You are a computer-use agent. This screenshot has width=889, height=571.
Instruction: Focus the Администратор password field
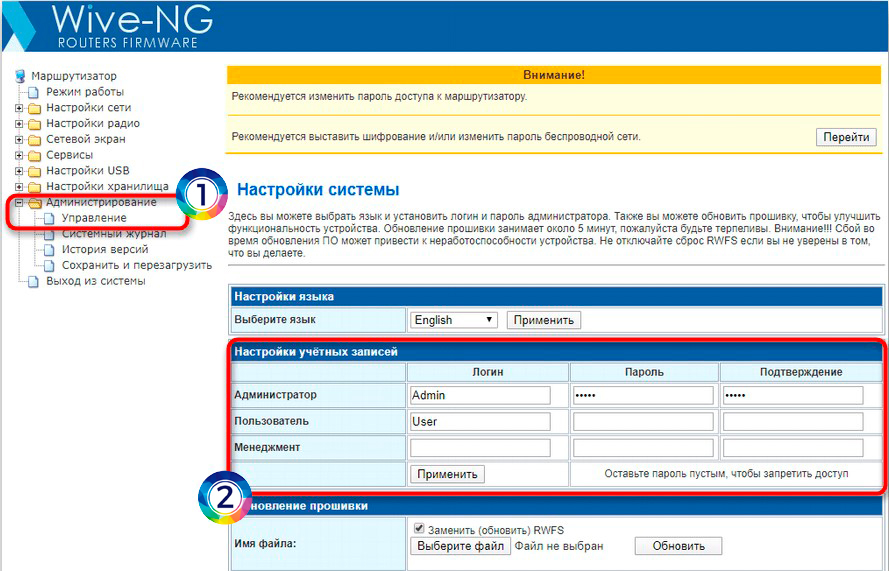click(x=643, y=395)
